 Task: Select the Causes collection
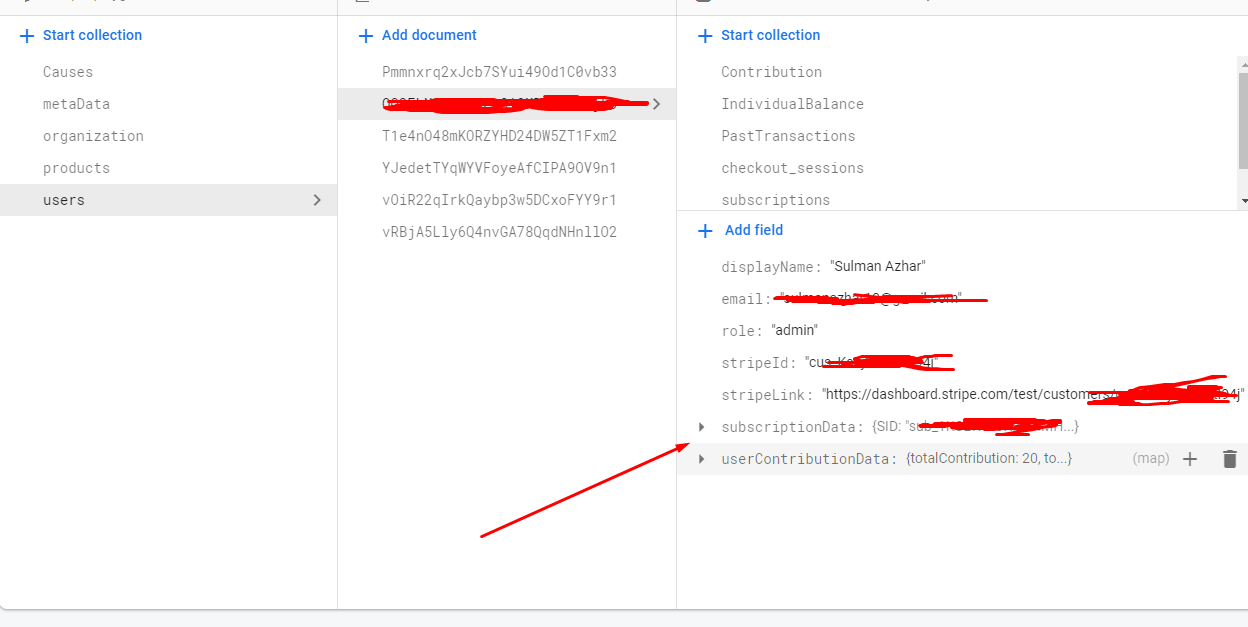(x=67, y=71)
